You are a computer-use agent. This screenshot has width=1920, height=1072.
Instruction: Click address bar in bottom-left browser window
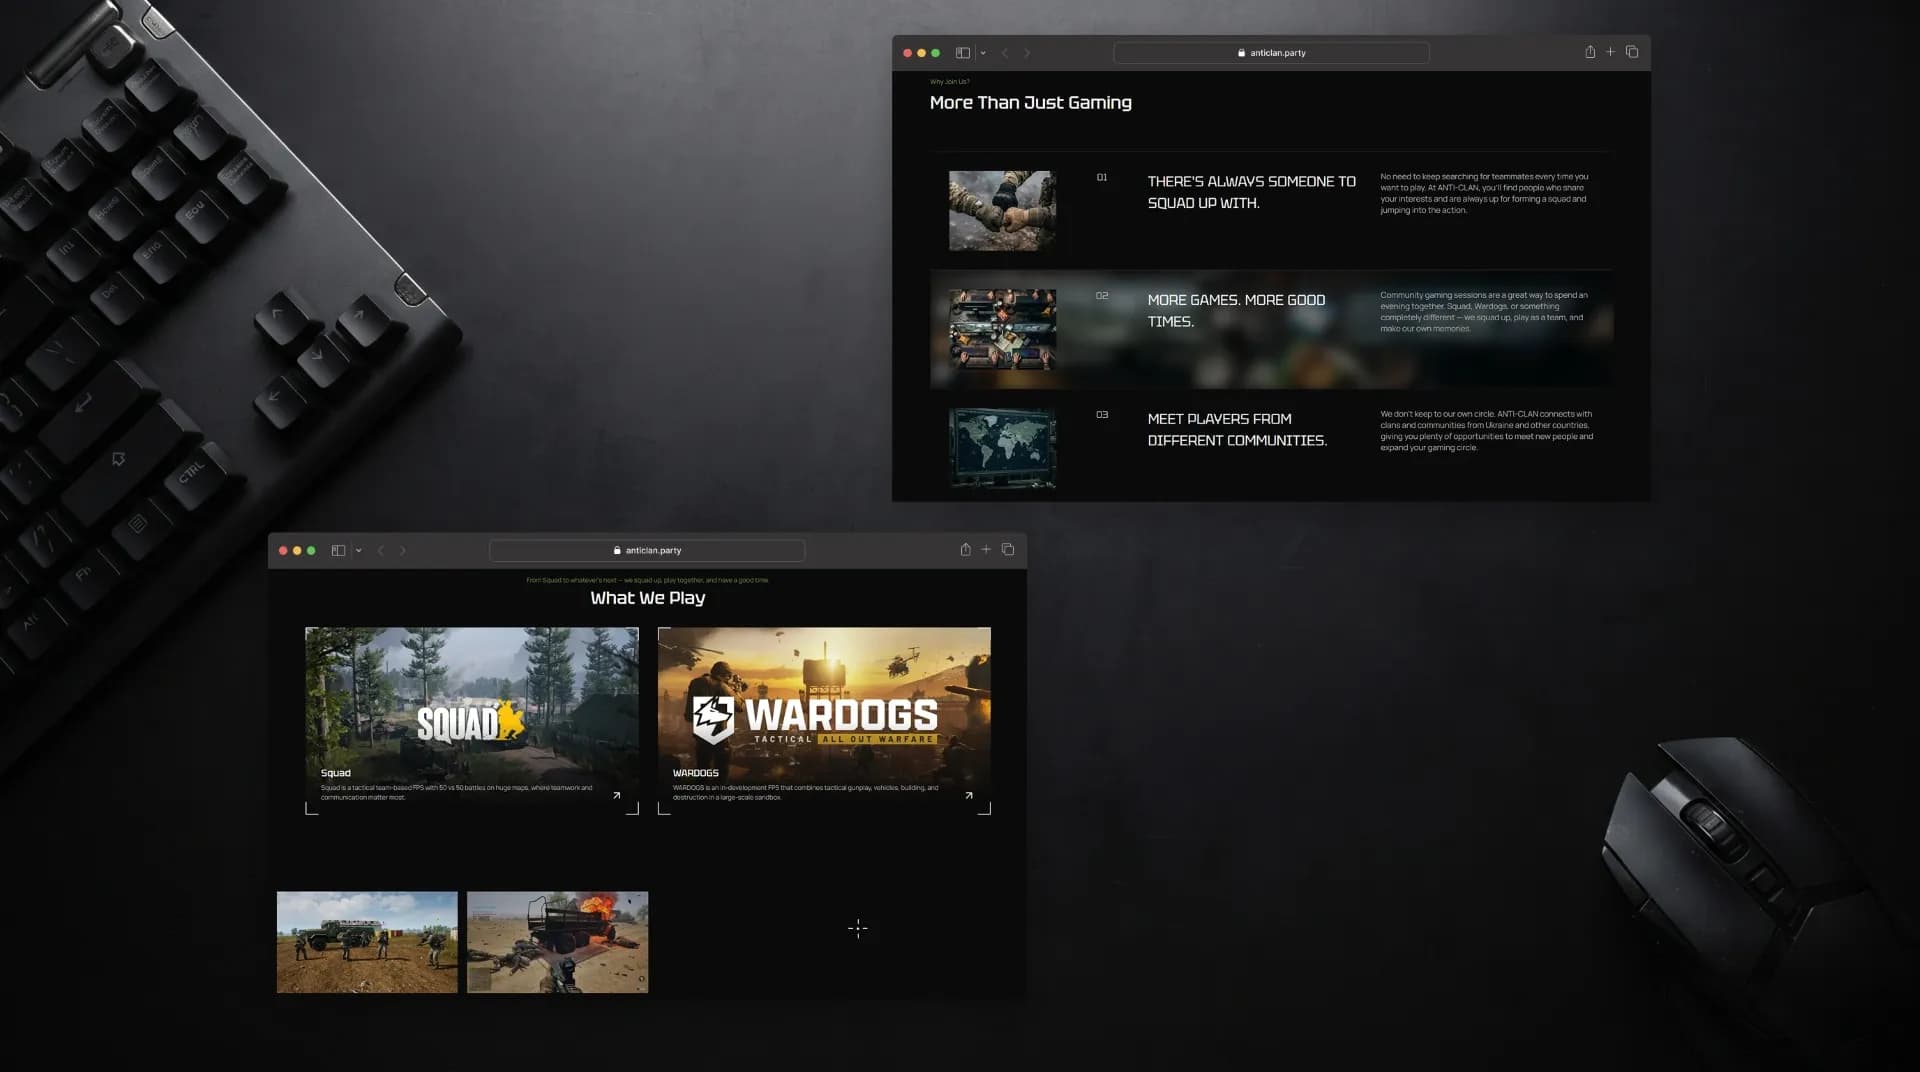[x=647, y=551]
